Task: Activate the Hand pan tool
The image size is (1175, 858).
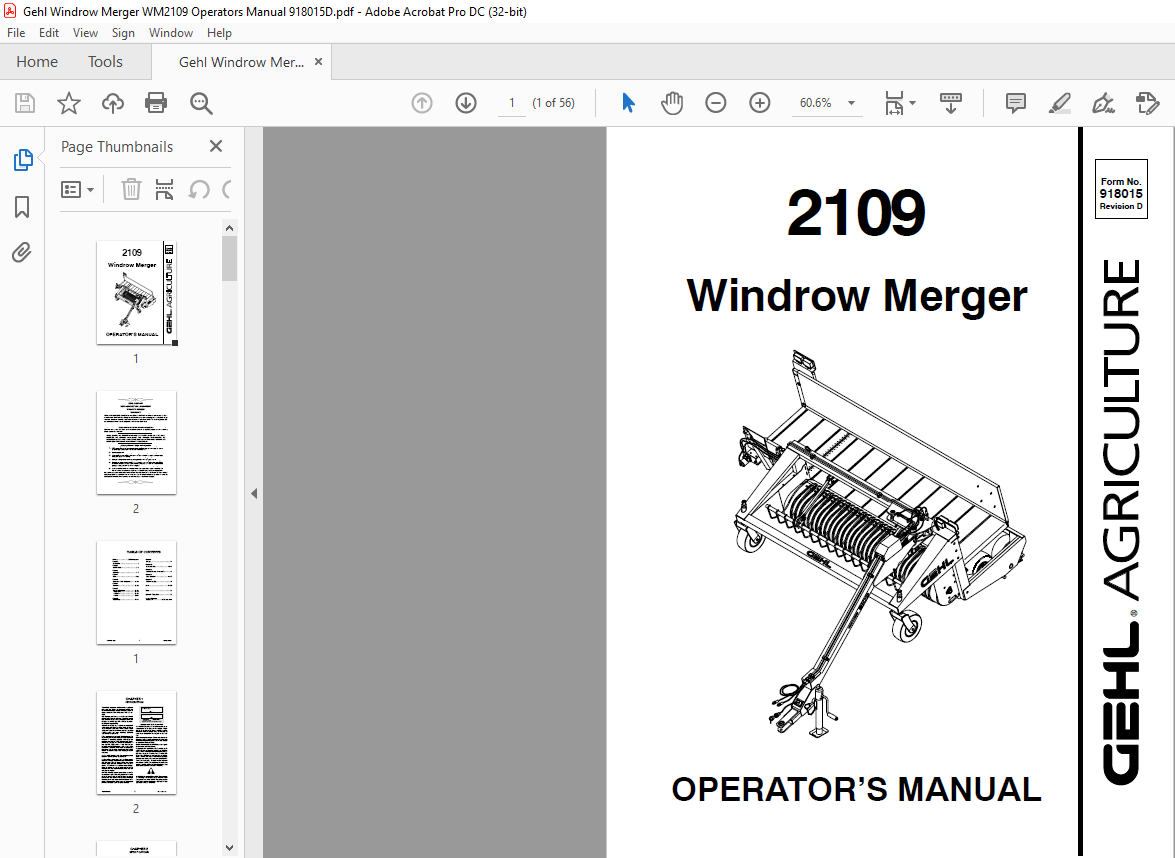Action: tap(671, 103)
